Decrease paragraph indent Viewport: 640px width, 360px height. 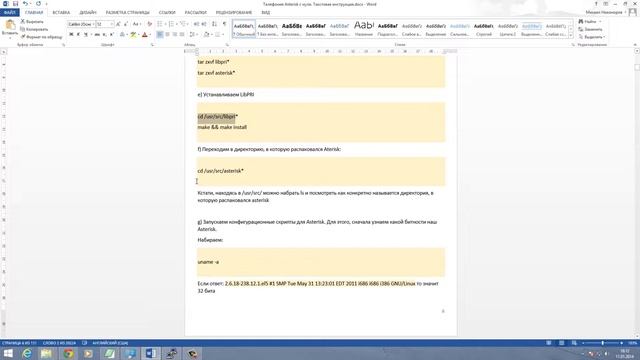click(196, 24)
